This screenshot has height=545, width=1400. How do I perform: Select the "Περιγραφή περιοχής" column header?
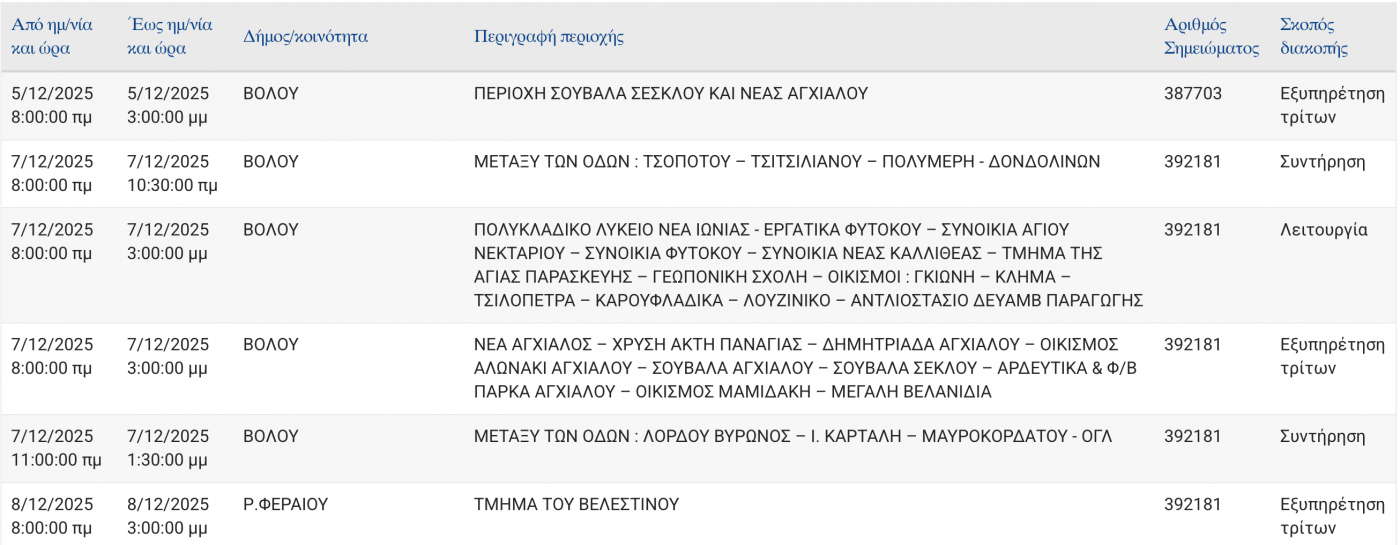(549, 37)
